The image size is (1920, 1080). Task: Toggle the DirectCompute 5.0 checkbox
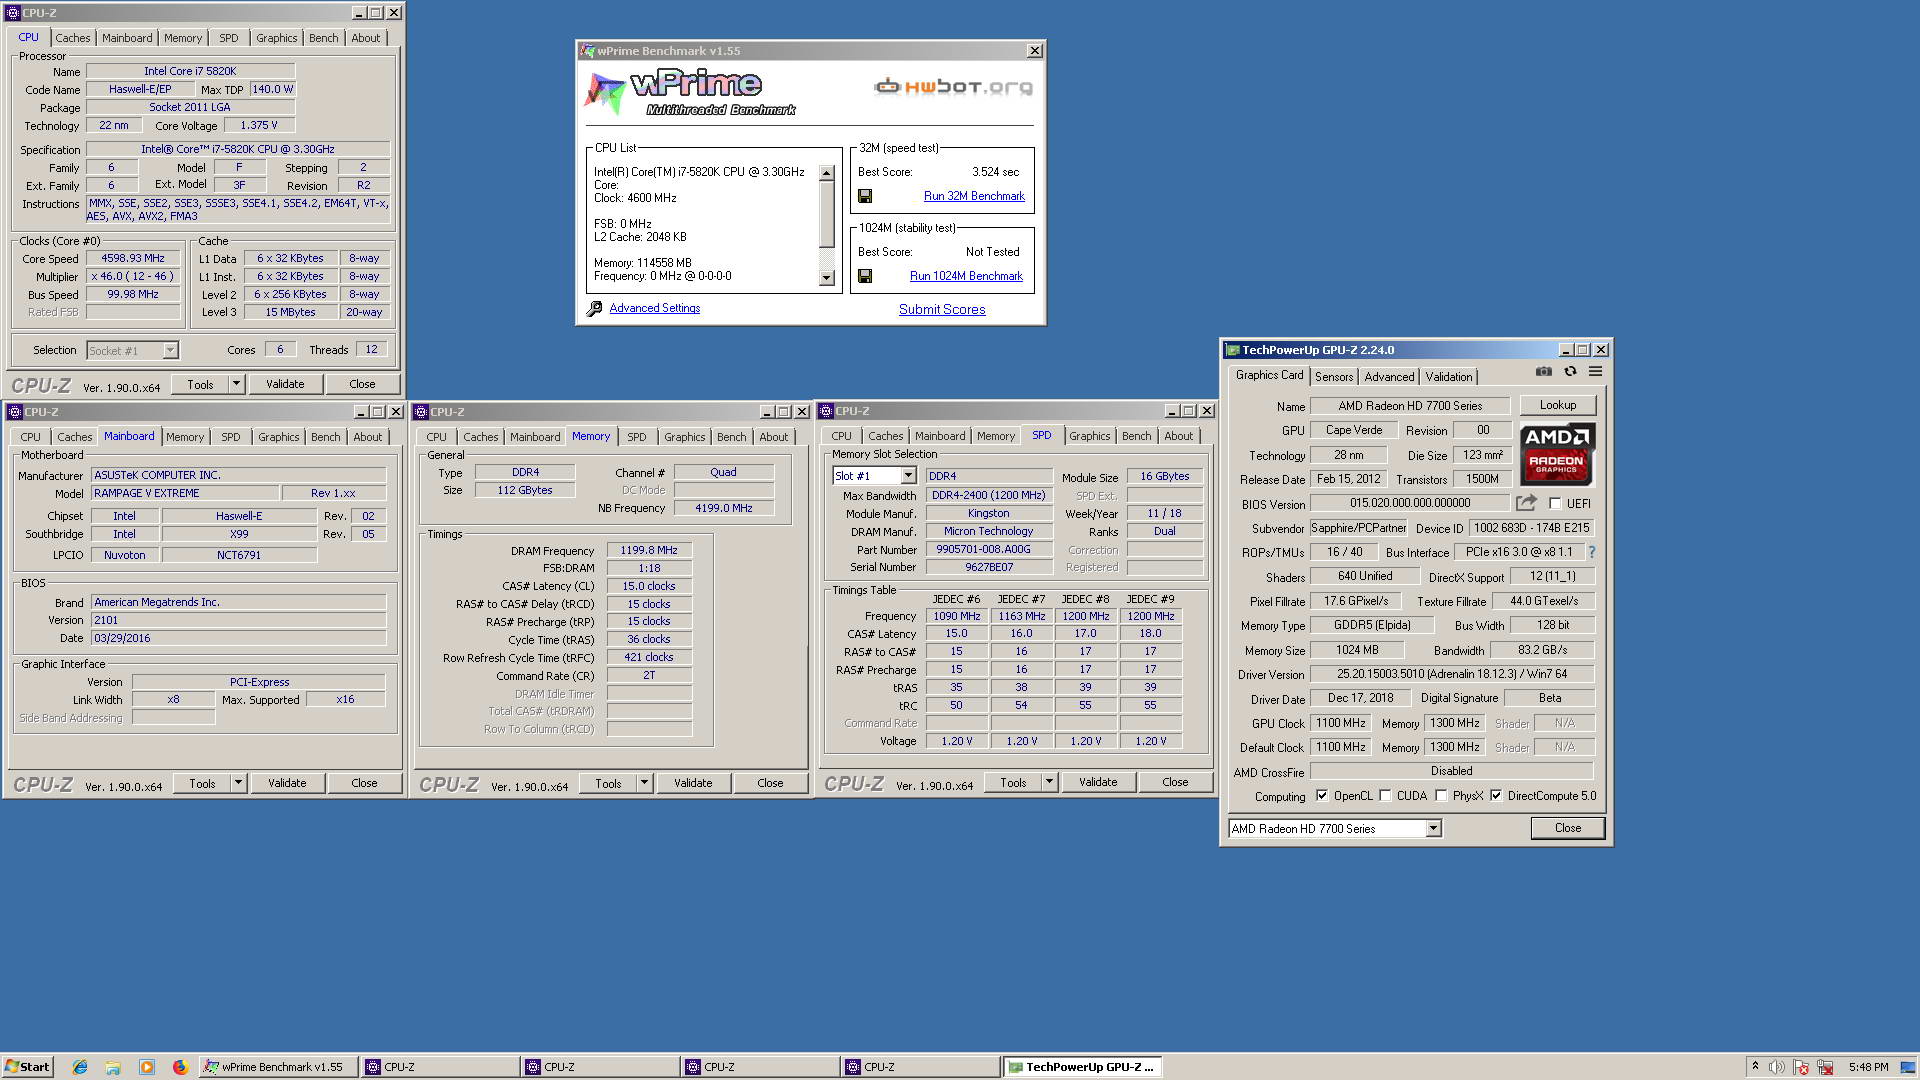[1496, 796]
